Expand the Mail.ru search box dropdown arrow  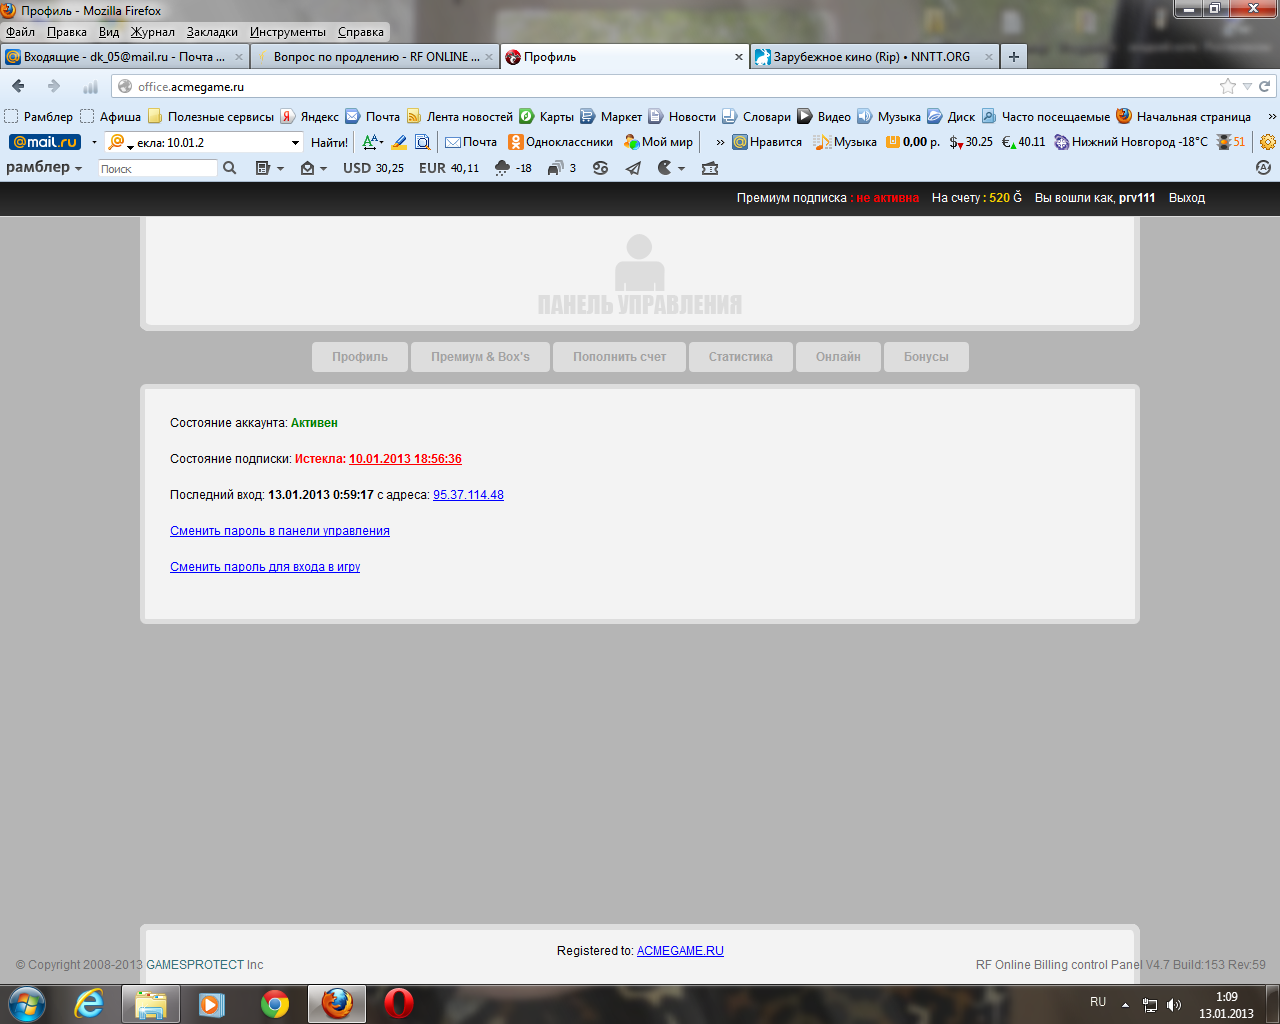[295, 143]
